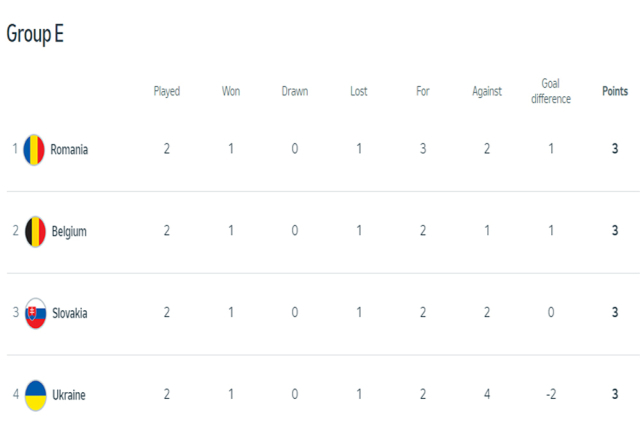Click the Group E heading
The image size is (640, 433).
pyautogui.click(x=35, y=34)
